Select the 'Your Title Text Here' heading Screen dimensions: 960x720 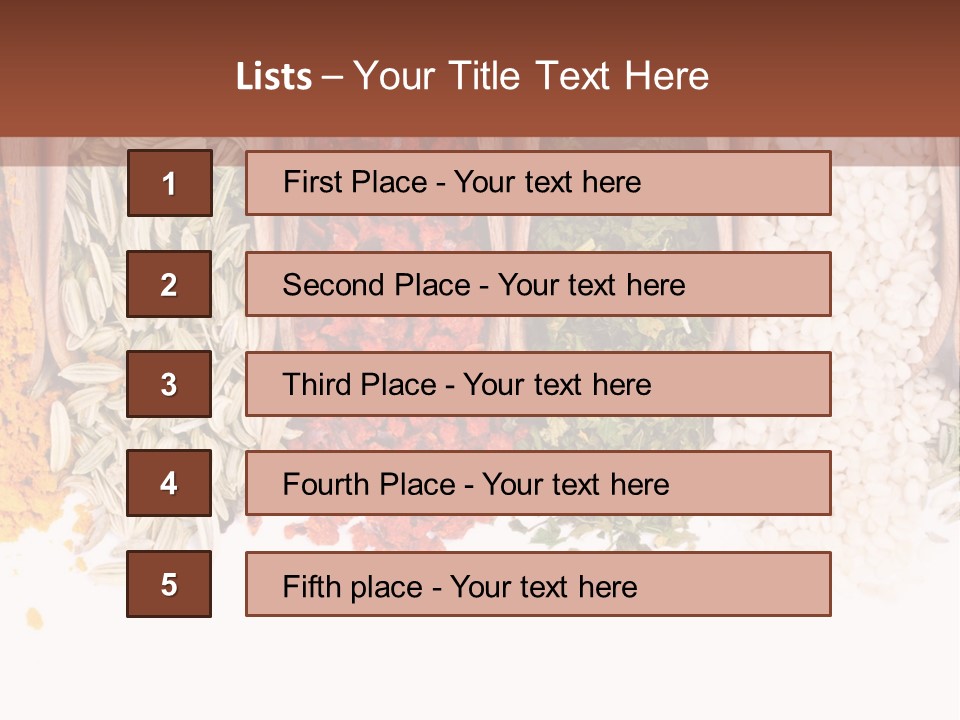point(531,77)
